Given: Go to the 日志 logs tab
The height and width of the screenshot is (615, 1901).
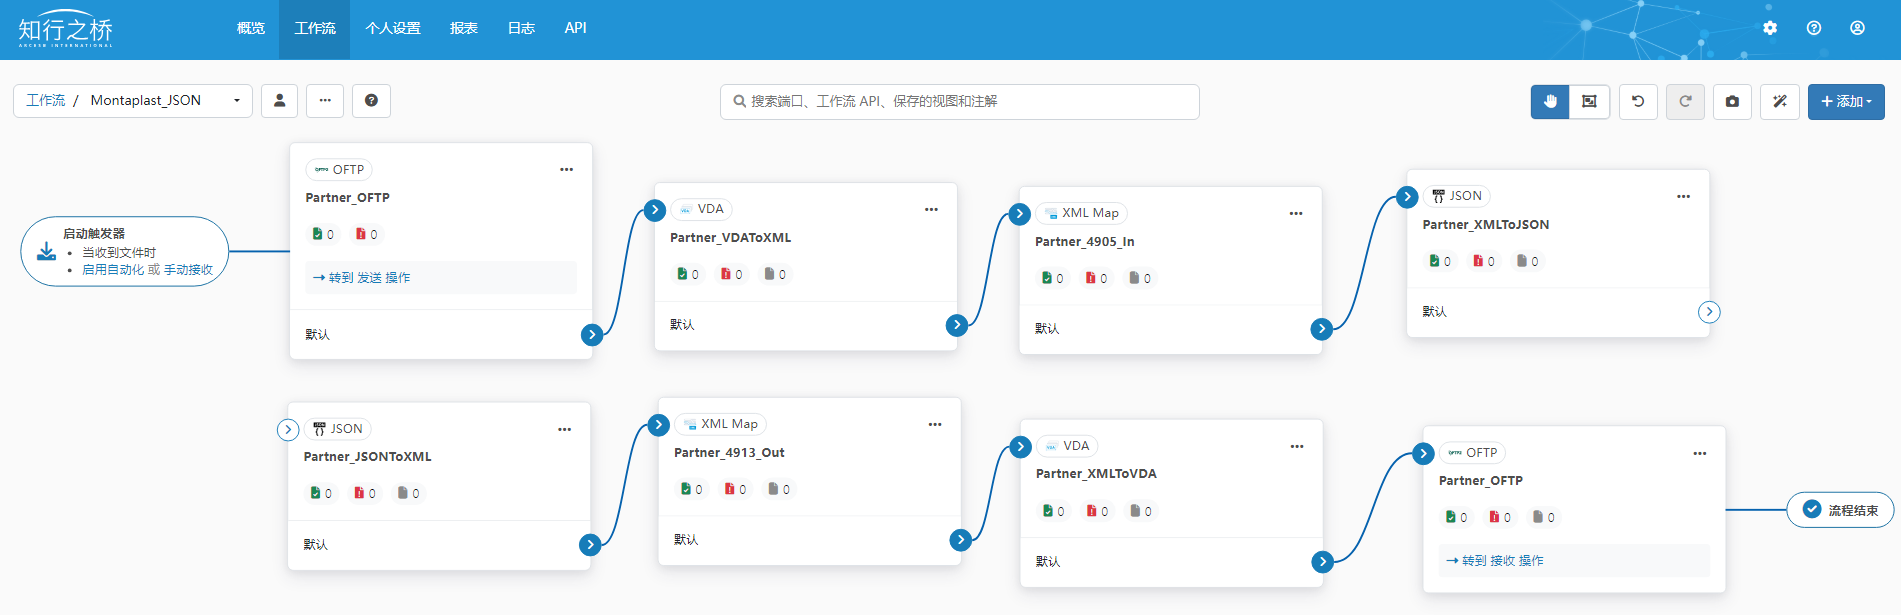Looking at the screenshot, I should coord(521,28).
